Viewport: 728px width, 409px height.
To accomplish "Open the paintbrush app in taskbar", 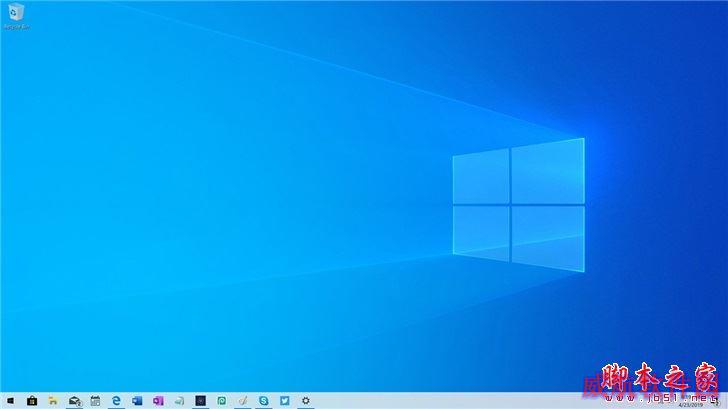I will [243, 401].
